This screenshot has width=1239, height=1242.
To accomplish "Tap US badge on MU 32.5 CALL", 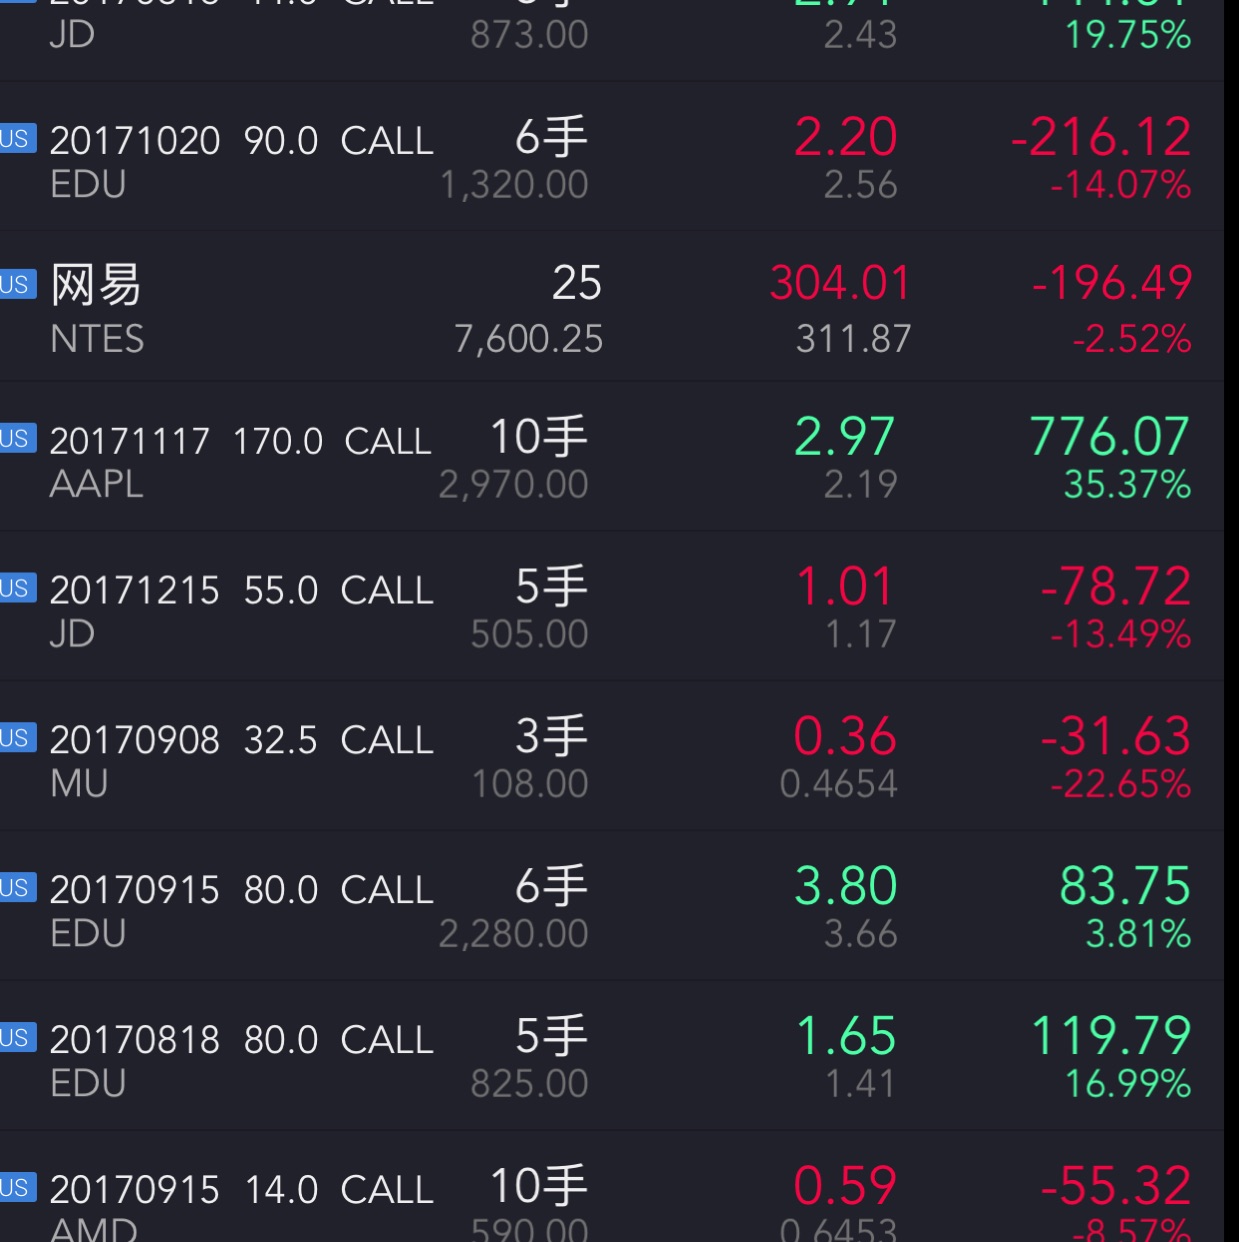I will [x=16, y=738].
